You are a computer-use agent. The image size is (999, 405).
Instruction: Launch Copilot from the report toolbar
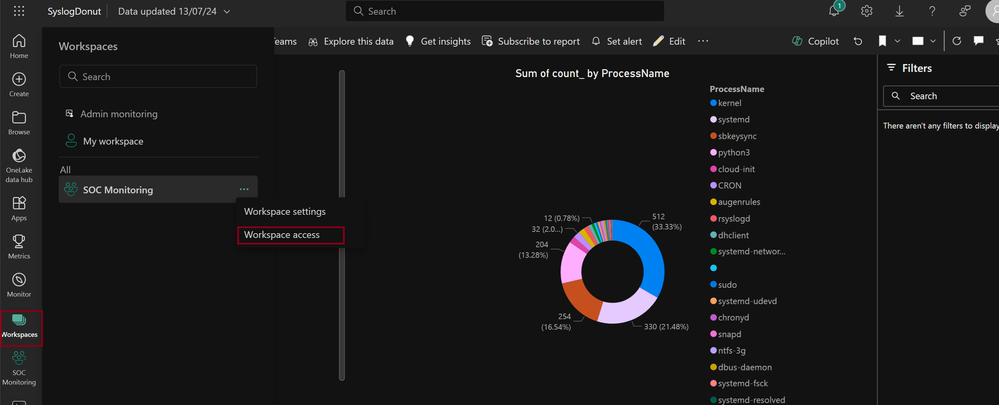pos(816,41)
